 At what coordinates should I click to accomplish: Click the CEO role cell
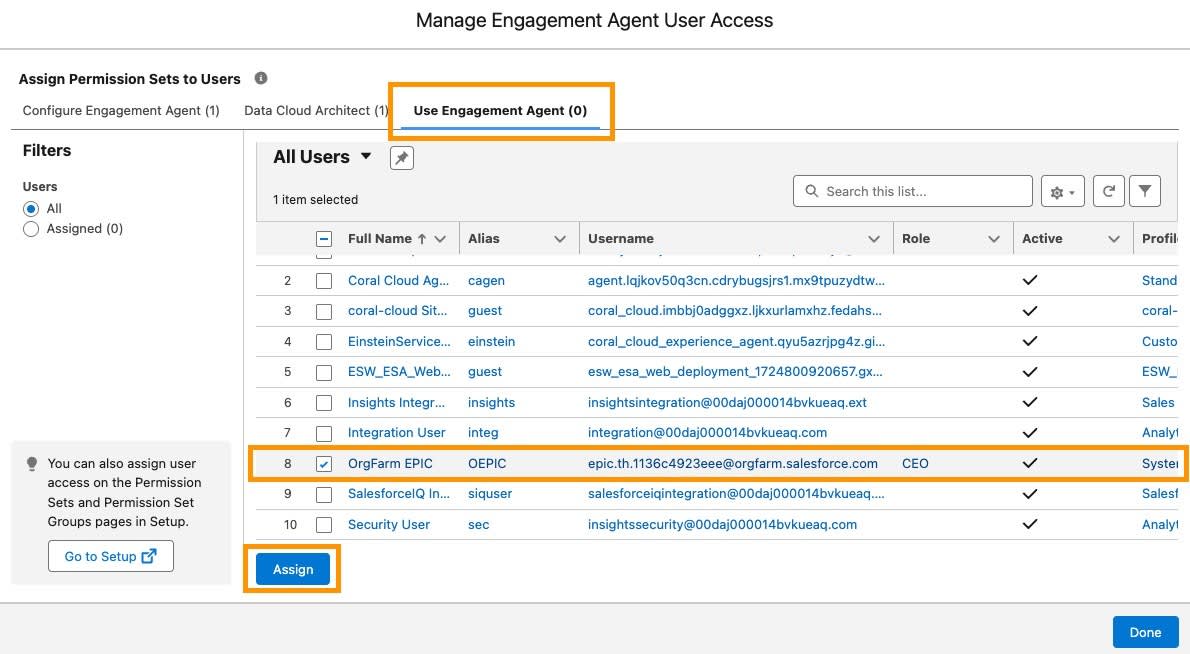(x=915, y=464)
